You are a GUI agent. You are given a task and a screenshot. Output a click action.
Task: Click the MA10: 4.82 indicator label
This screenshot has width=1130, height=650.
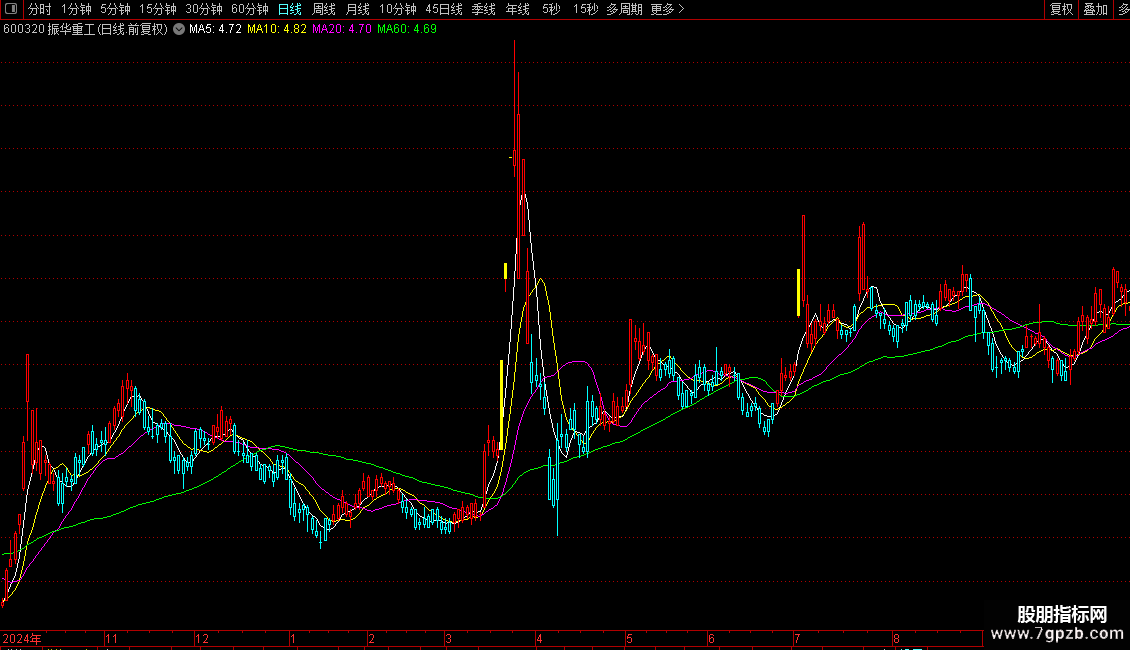tap(277, 29)
